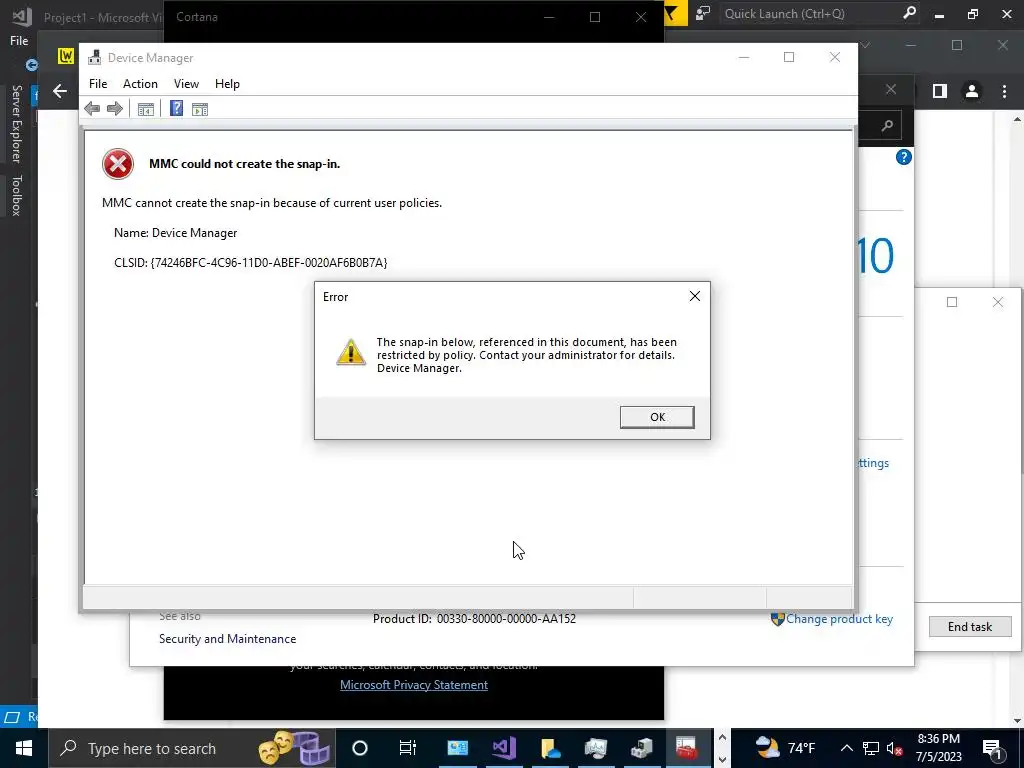Toggle the action pane toolbar icon
Image resolution: width=1024 pixels, height=768 pixels.
pos(200,109)
